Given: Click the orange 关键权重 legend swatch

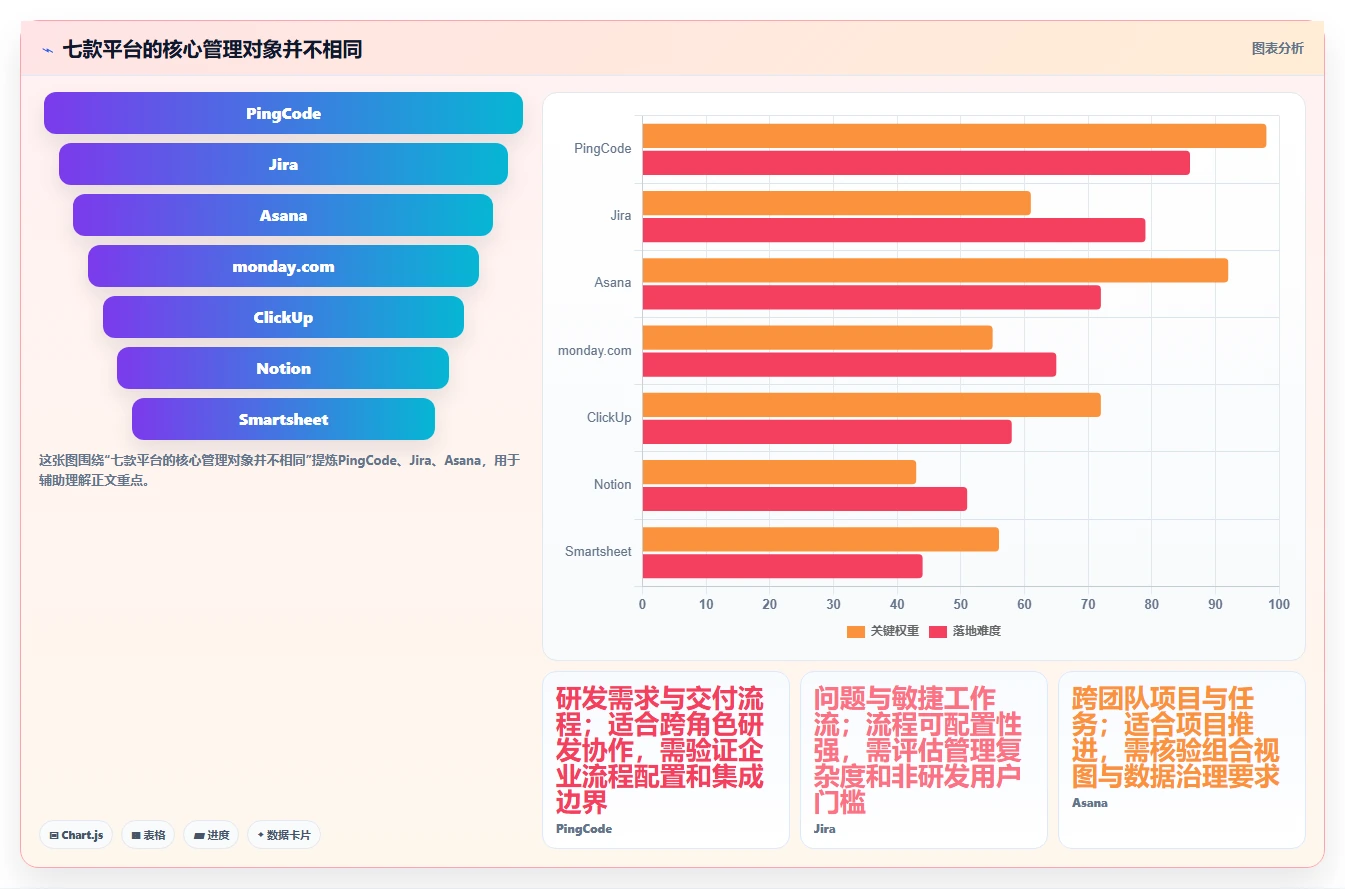Looking at the screenshot, I should pyautogui.click(x=855, y=631).
